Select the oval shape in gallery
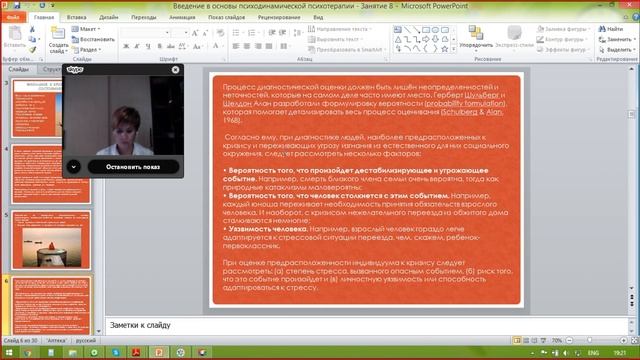 436,30
